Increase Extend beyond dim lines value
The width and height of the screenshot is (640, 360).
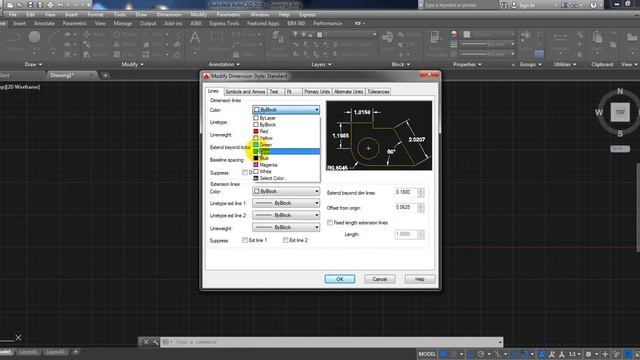421,190
